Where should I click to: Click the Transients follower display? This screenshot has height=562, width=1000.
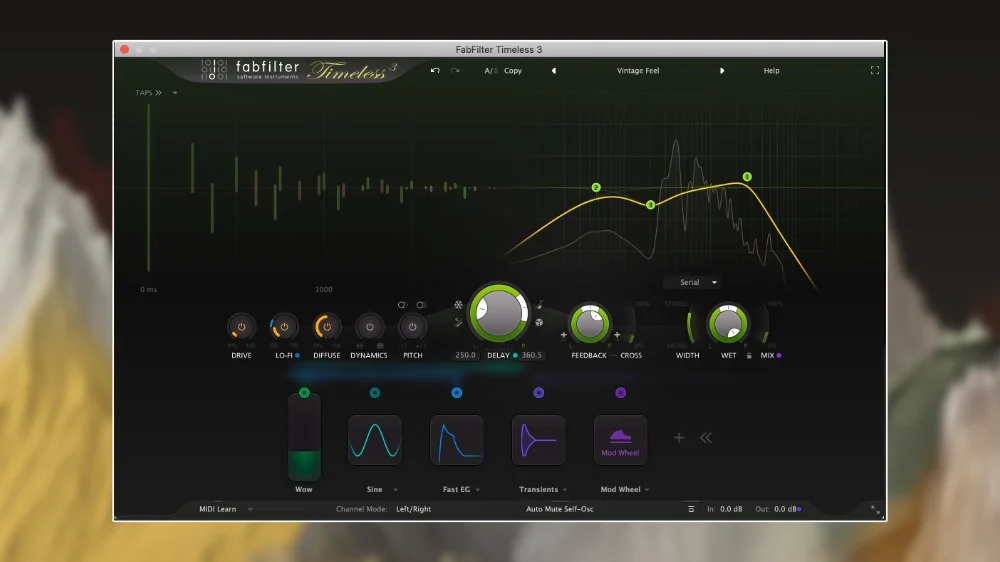point(538,440)
